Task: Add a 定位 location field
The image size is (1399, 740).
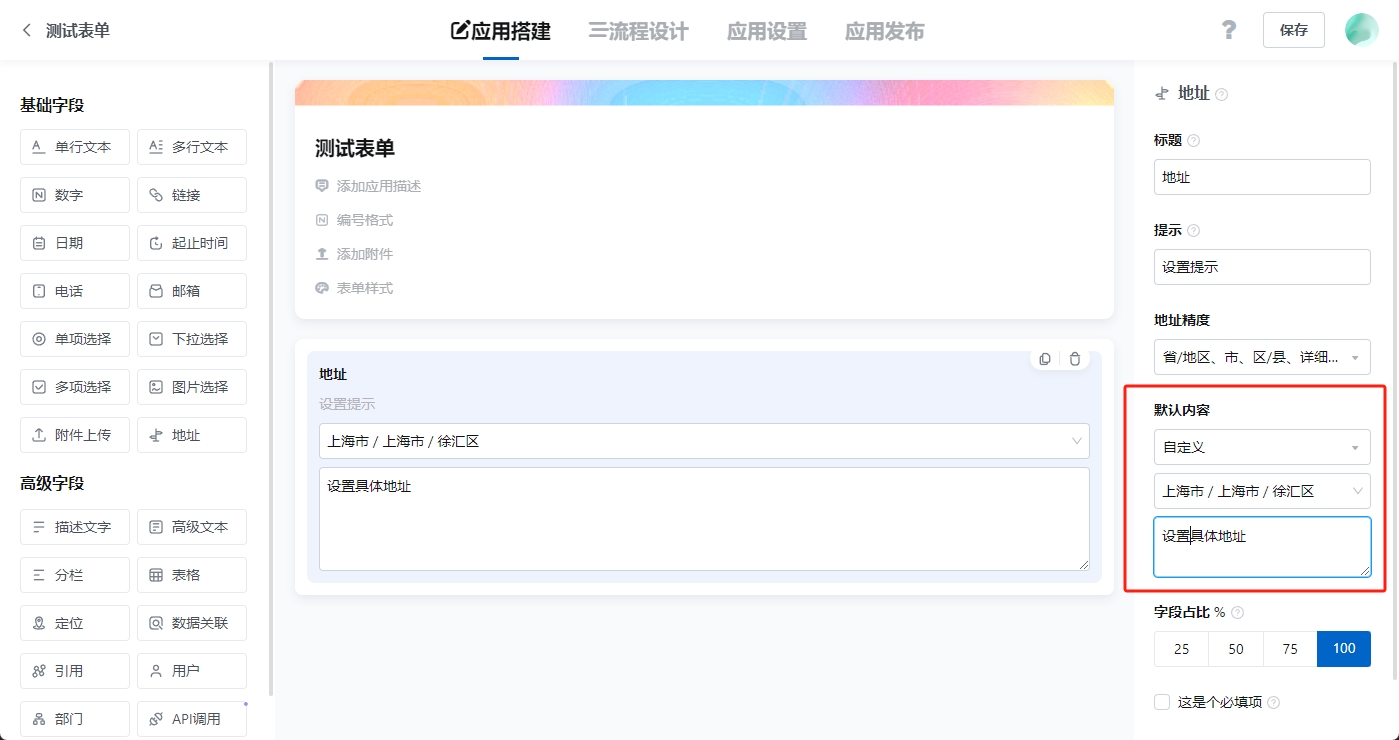Action: point(75,623)
